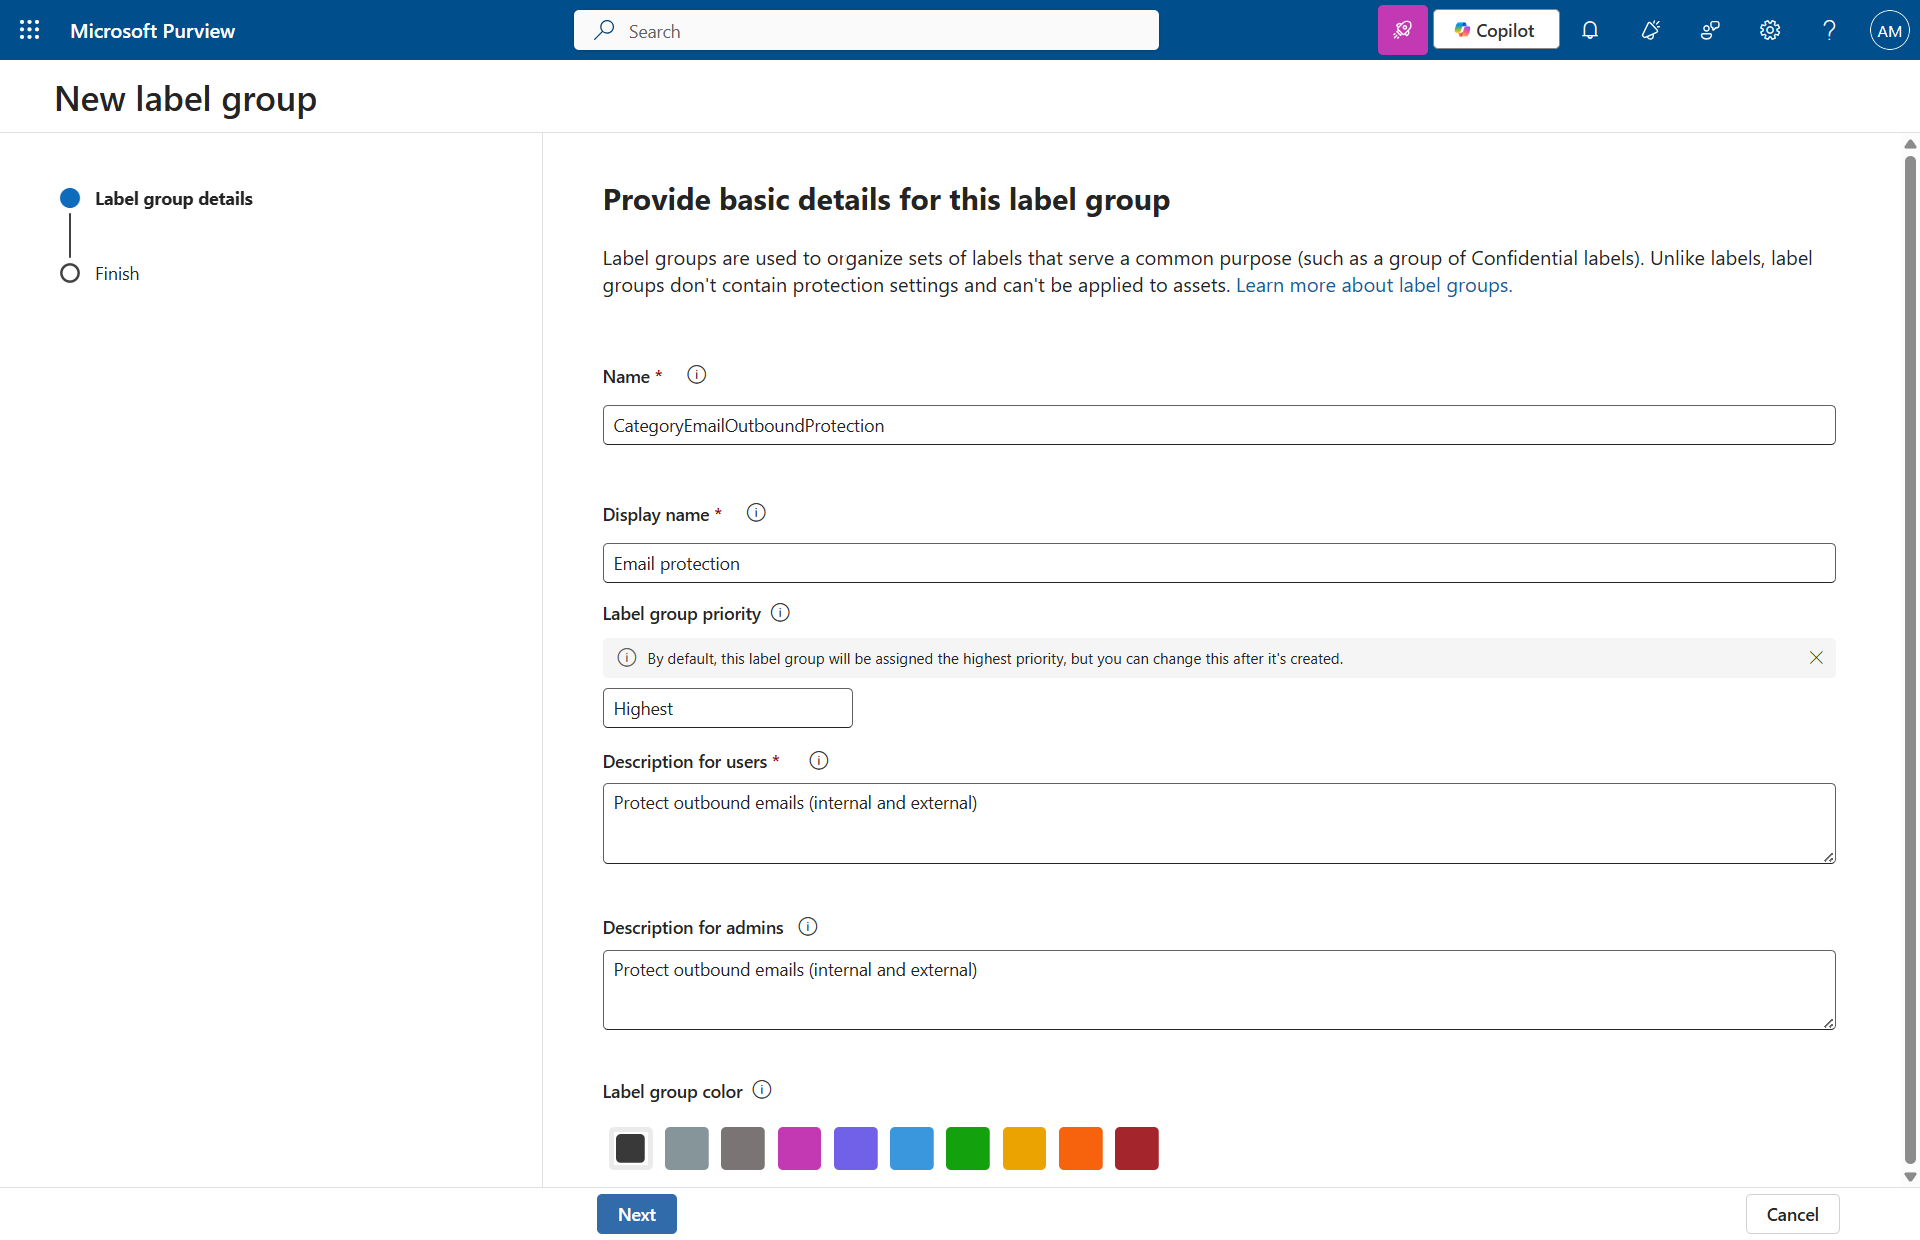This screenshot has height=1240, width=1920.
Task: Pick the dark red color swatch
Action: tap(1136, 1148)
